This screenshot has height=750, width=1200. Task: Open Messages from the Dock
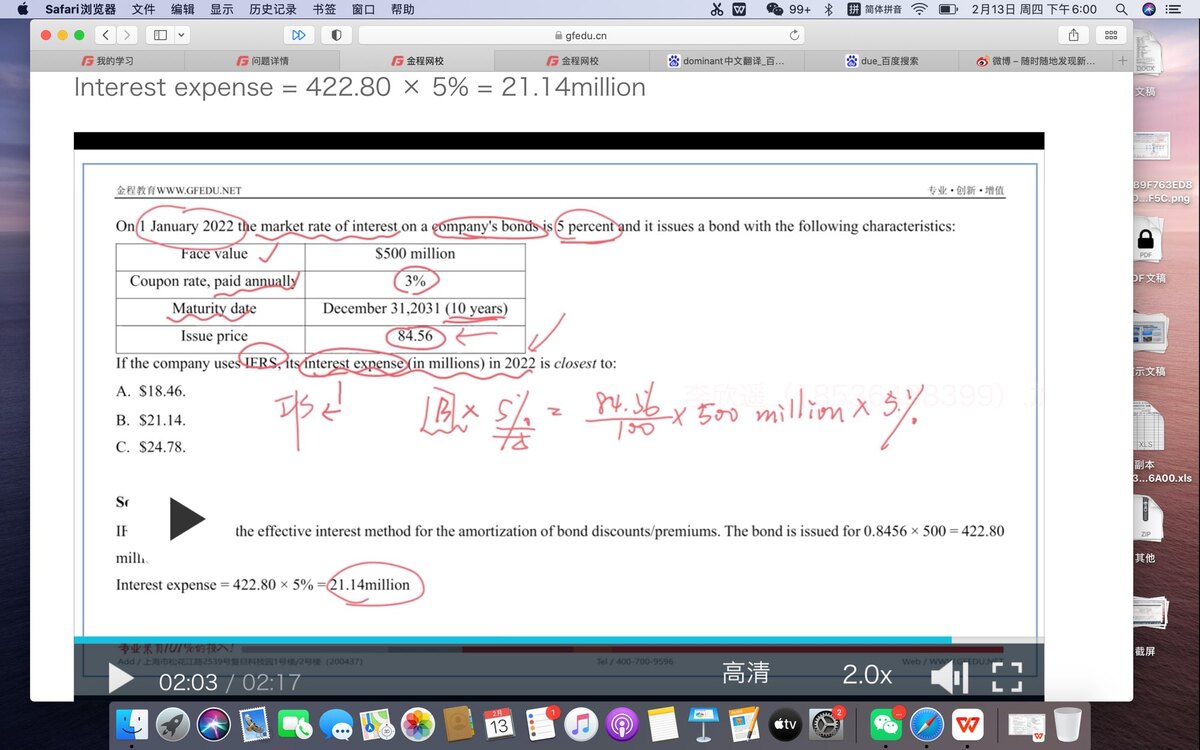click(336, 724)
